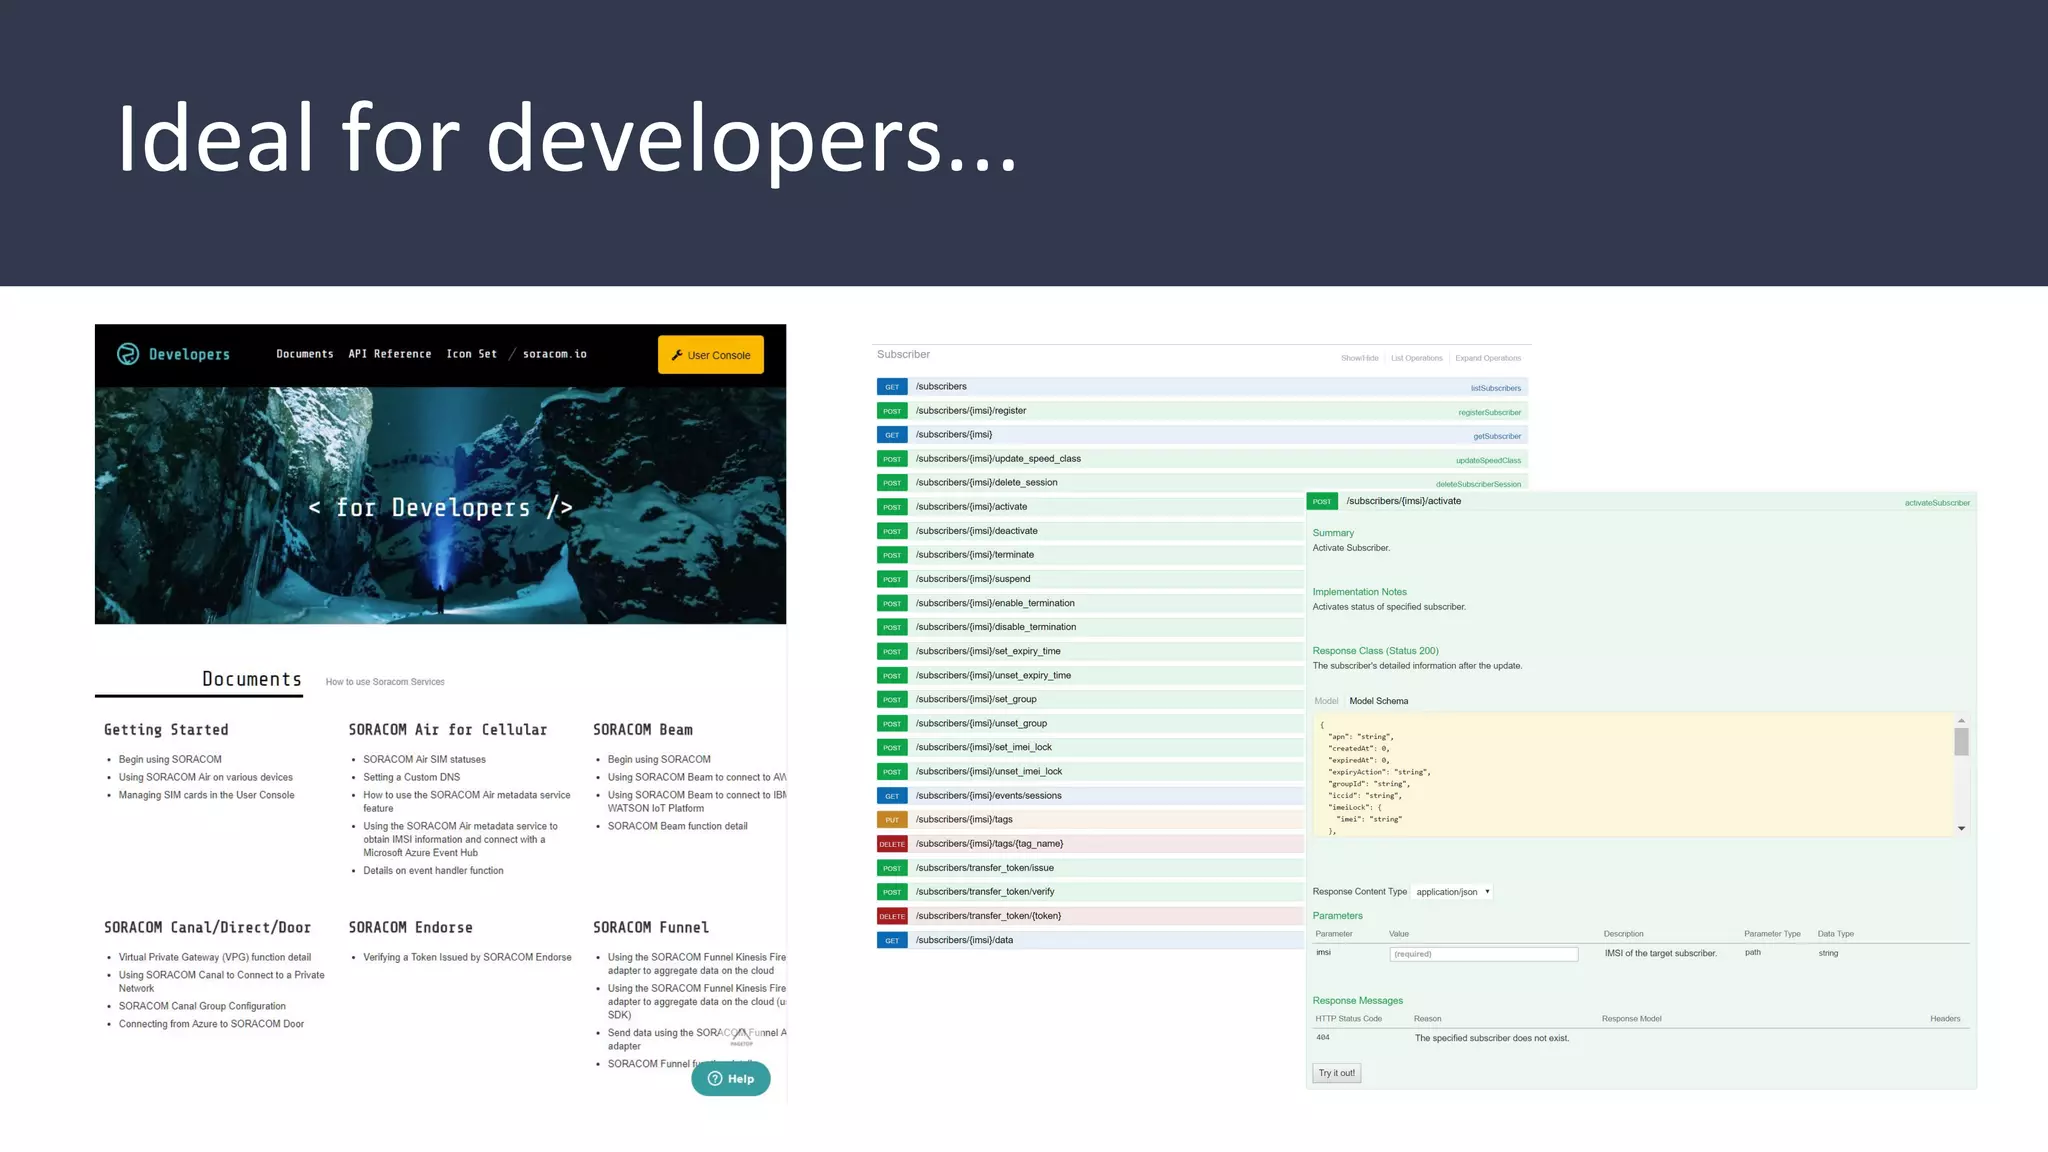Open the API Reference menu item
This screenshot has width=2048, height=1152.
click(x=390, y=354)
